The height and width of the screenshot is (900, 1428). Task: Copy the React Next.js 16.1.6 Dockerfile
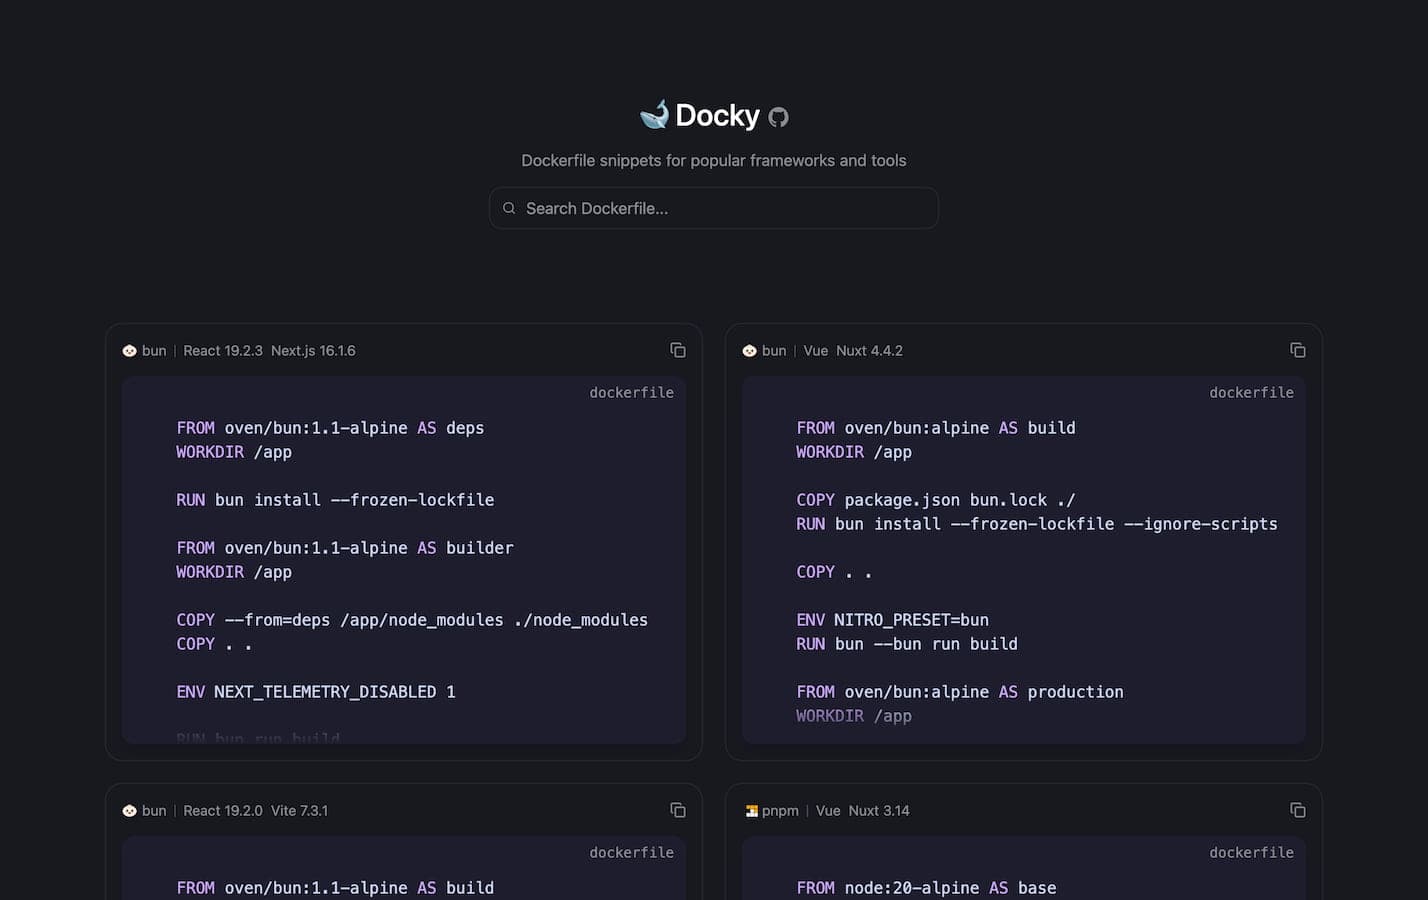(x=678, y=350)
